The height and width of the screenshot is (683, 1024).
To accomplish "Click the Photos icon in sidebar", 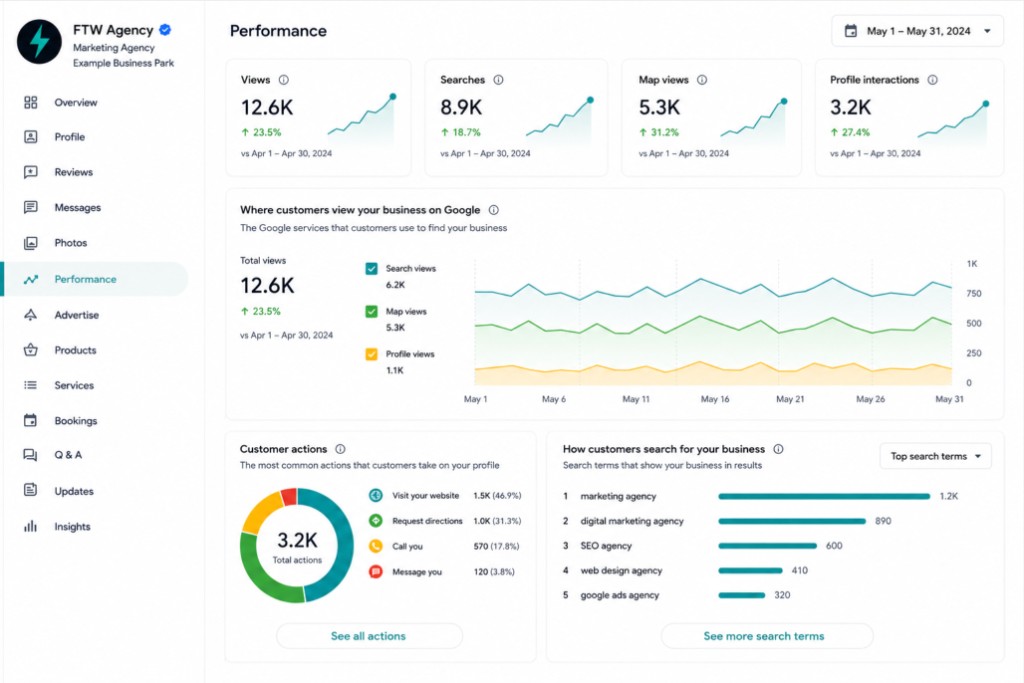I will [x=31, y=243].
